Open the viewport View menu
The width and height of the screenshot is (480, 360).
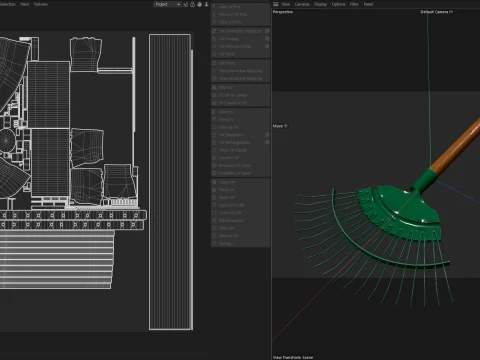point(286,4)
